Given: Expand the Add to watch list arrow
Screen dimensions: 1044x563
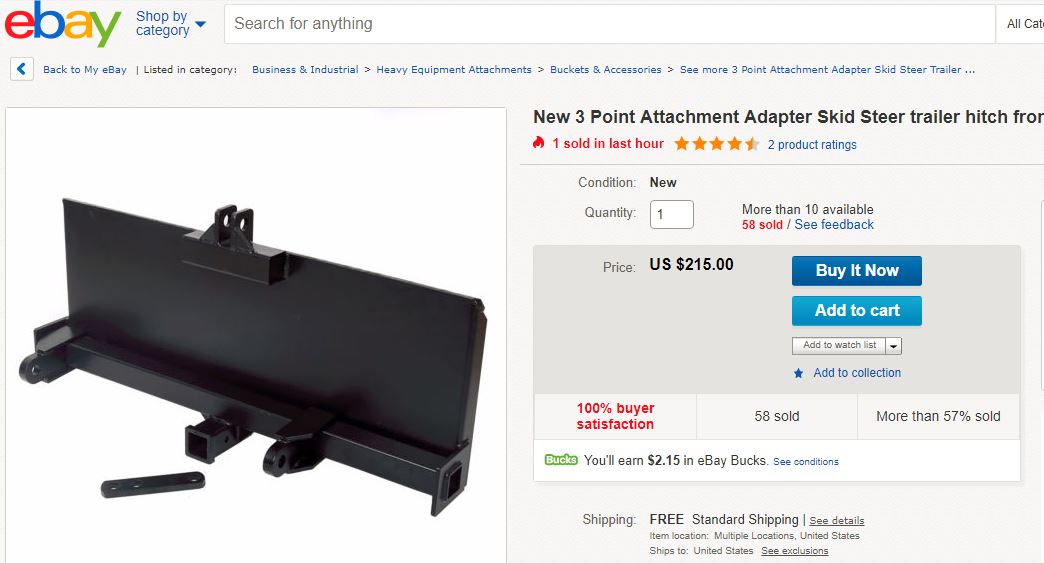Looking at the screenshot, I should tap(894, 346).
